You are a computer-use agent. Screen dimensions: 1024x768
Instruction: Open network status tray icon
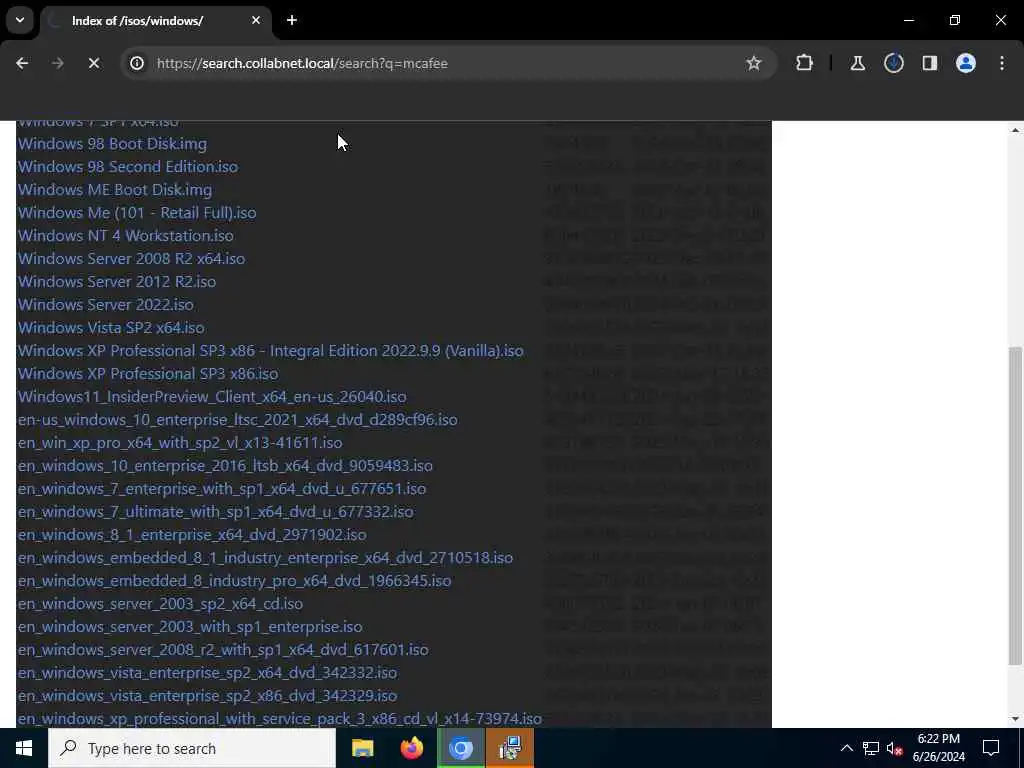point(871,748)
